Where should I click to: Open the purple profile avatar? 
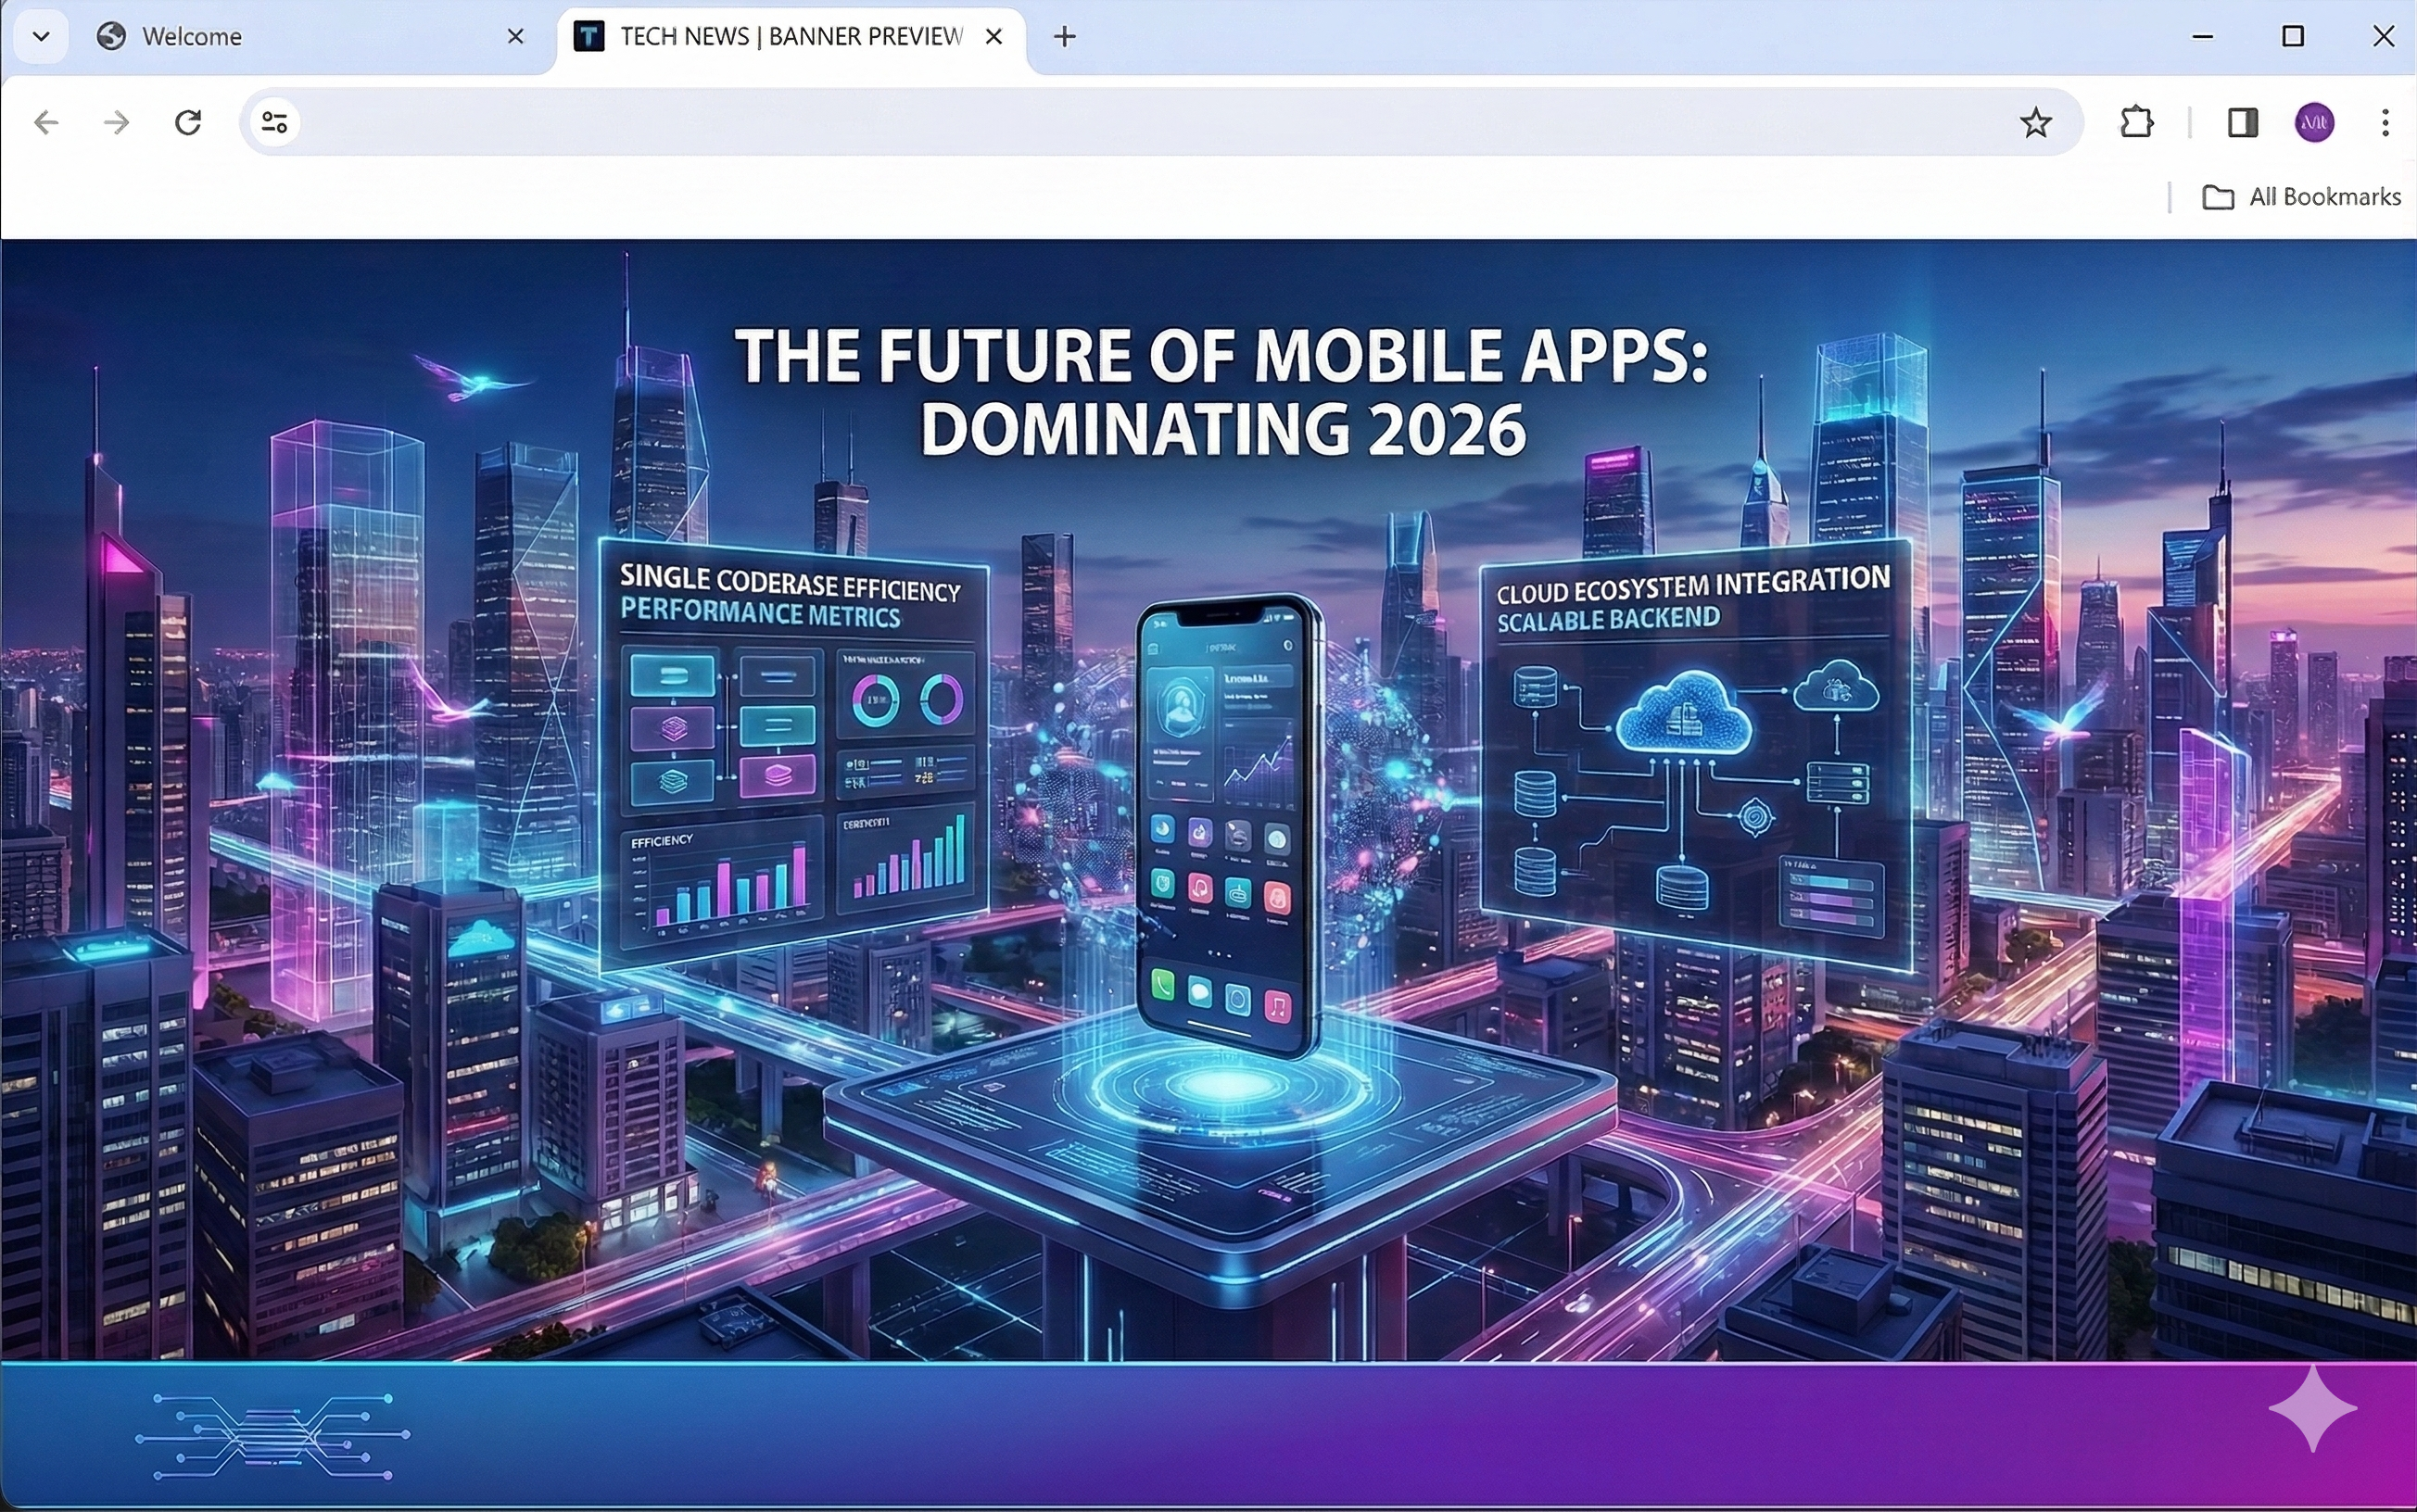click(2314, 123)
